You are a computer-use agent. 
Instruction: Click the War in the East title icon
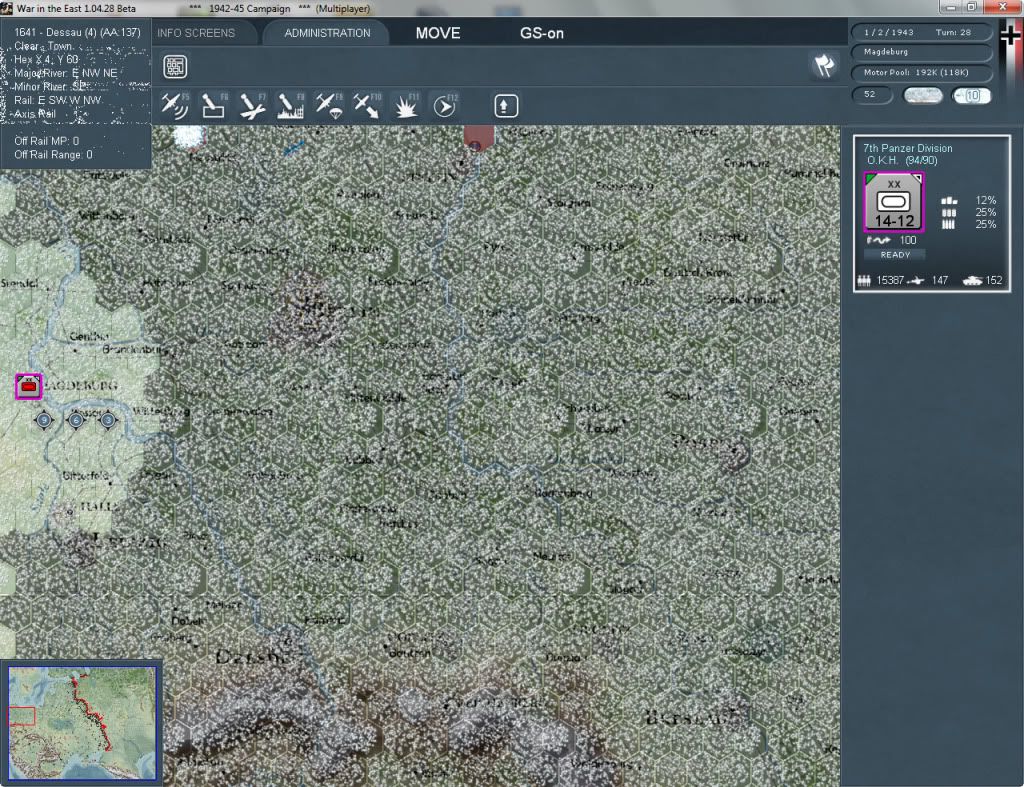coord(7,8)
